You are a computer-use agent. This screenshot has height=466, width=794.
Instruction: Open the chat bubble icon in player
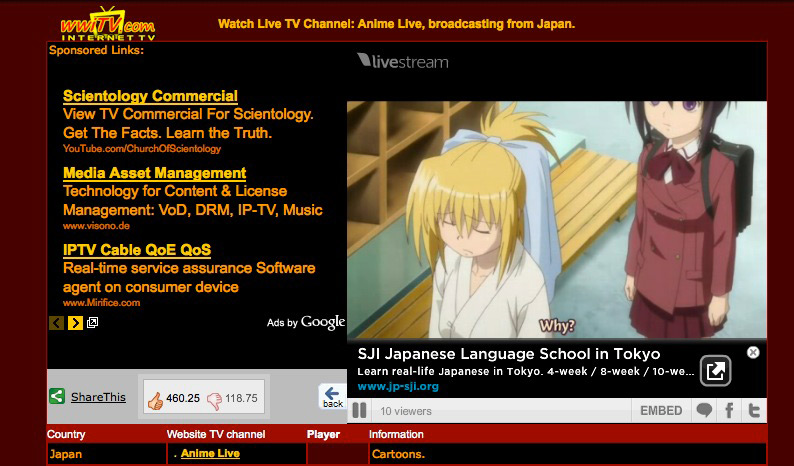[x=704, y=411]
